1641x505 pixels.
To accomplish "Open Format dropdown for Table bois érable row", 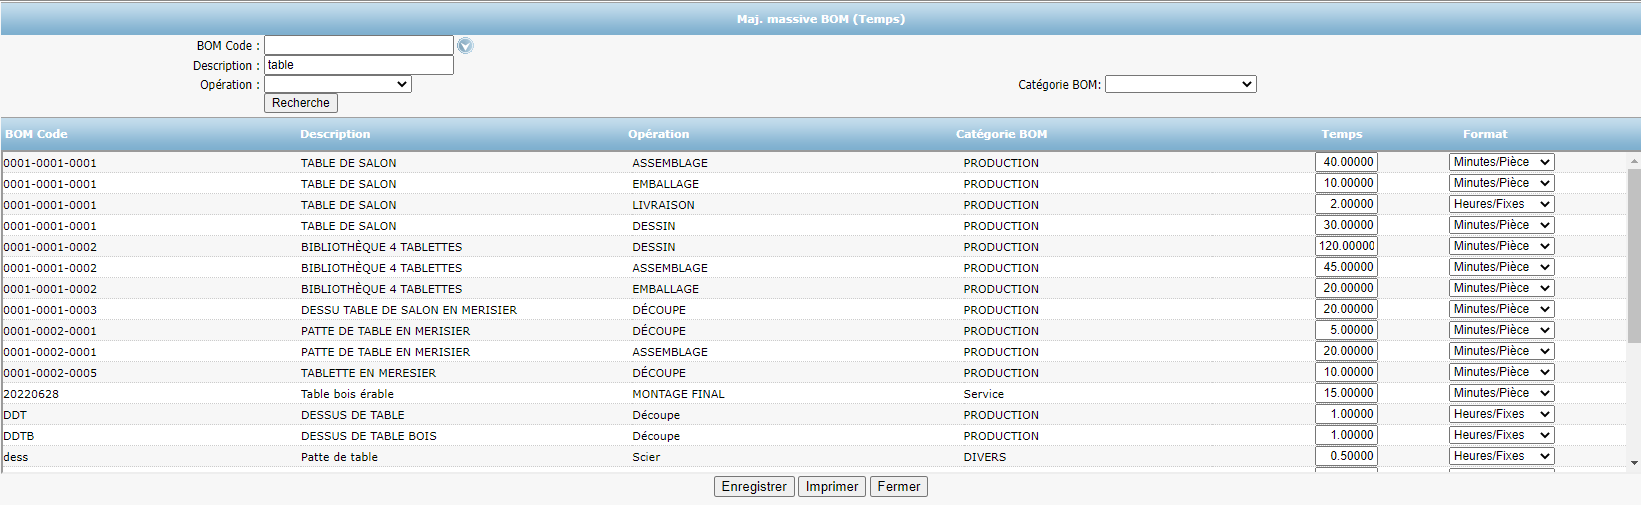I will (1501, 393).
